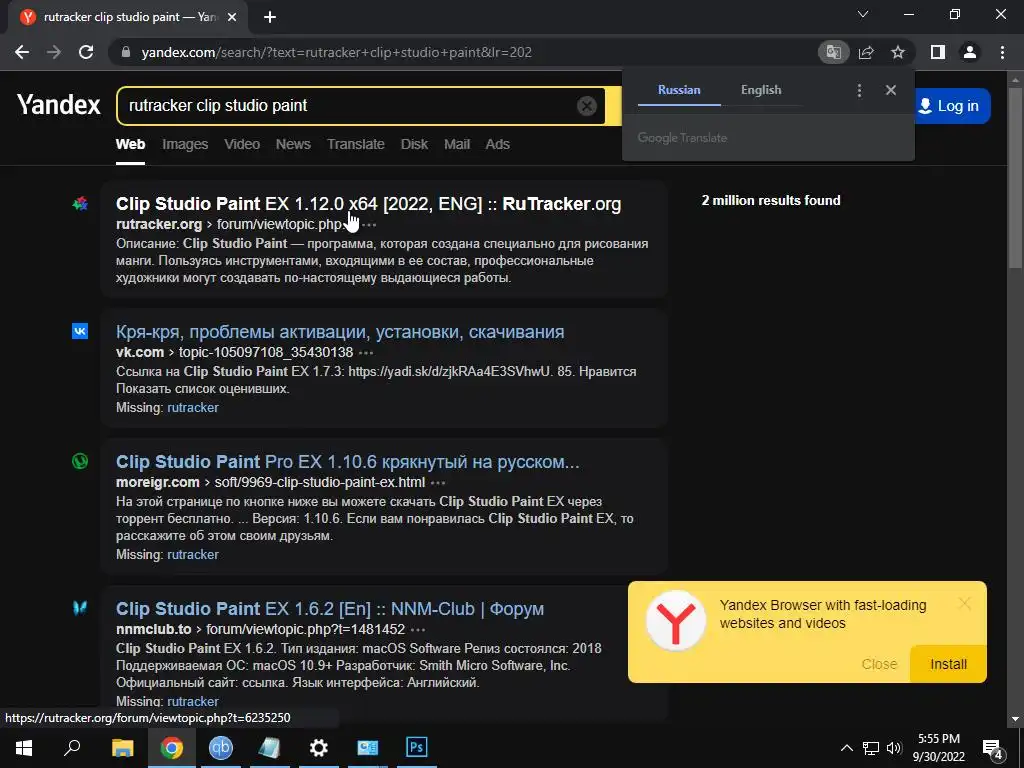
Task: Dismiss Yandex Browser promo with its X icon
Action: (965, 603)
